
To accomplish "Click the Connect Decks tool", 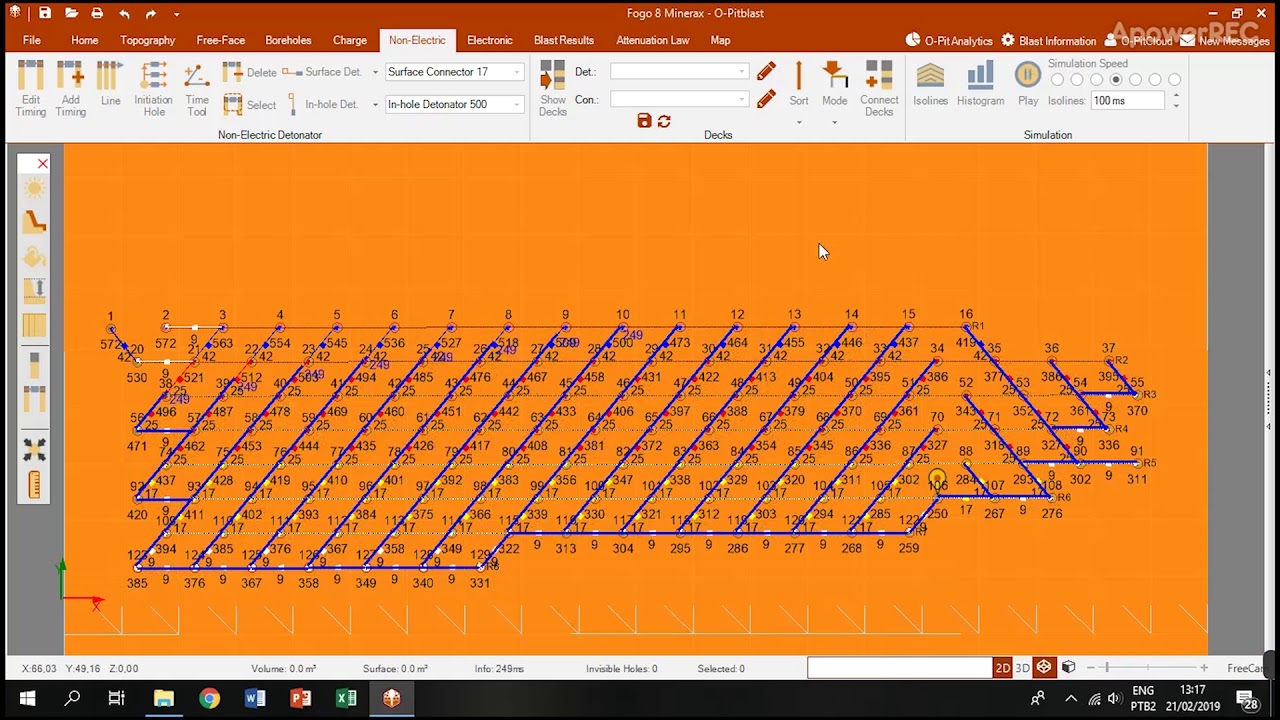I will [879, 89].
